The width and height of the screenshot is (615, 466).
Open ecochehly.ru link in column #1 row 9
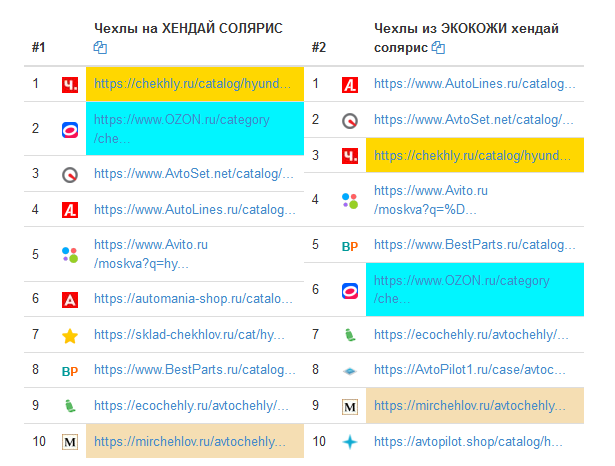click(191, 406)
